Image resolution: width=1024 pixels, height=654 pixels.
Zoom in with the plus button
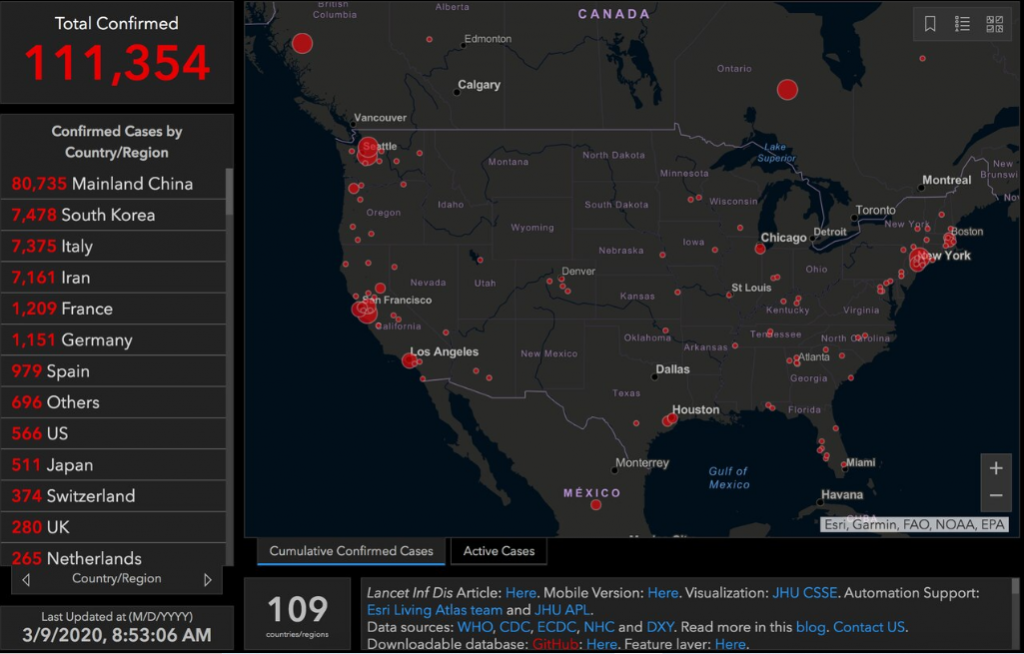click(x=995, y=468)
